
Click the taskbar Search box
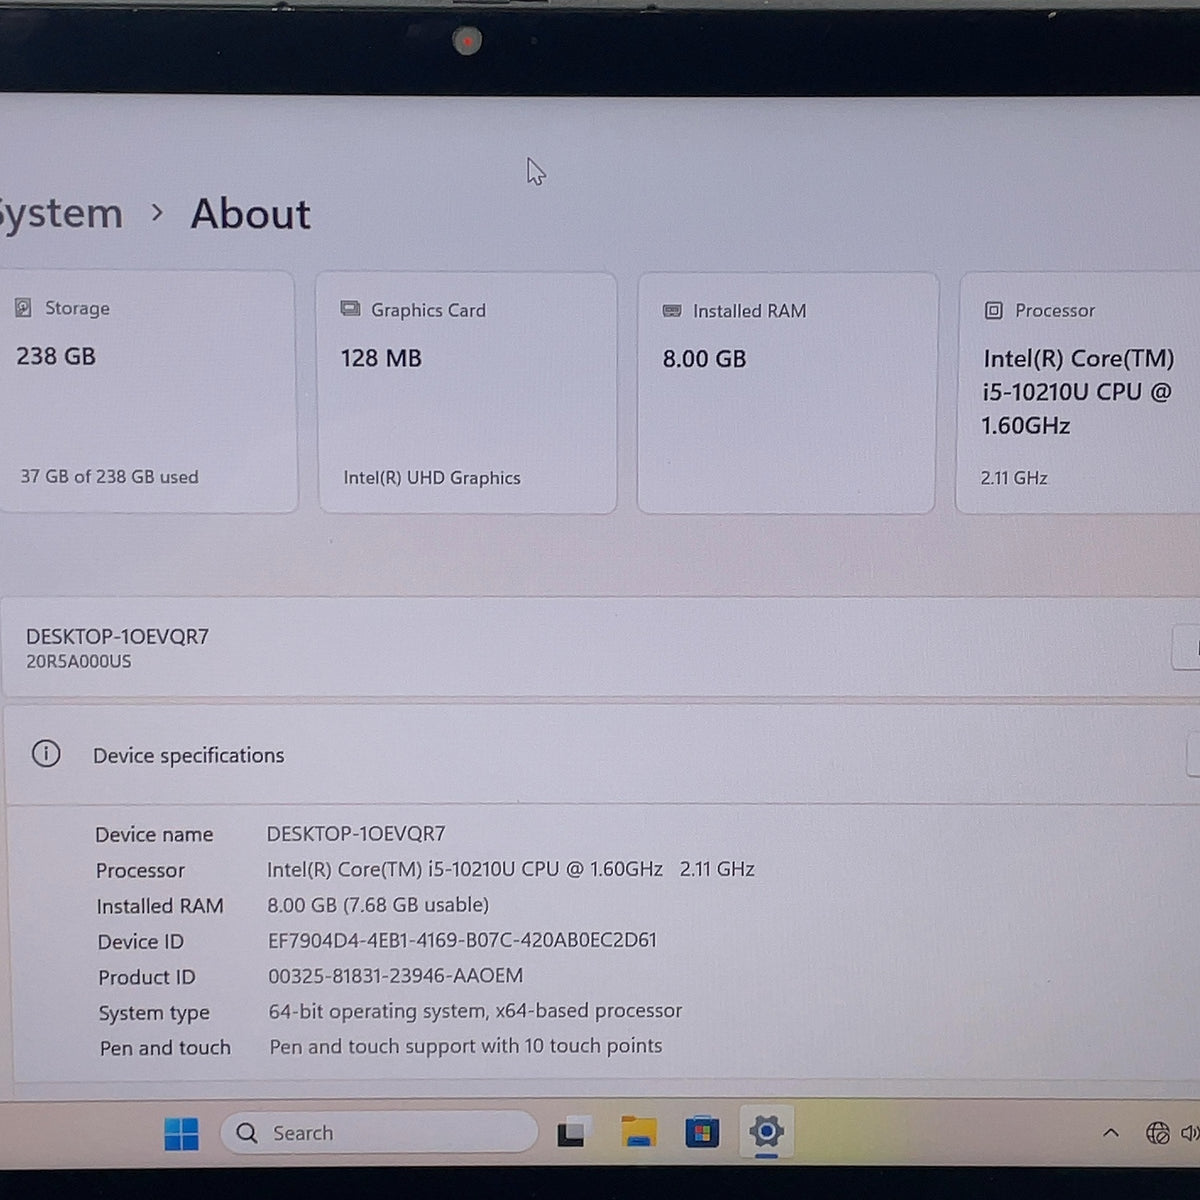coord(379,1133)
